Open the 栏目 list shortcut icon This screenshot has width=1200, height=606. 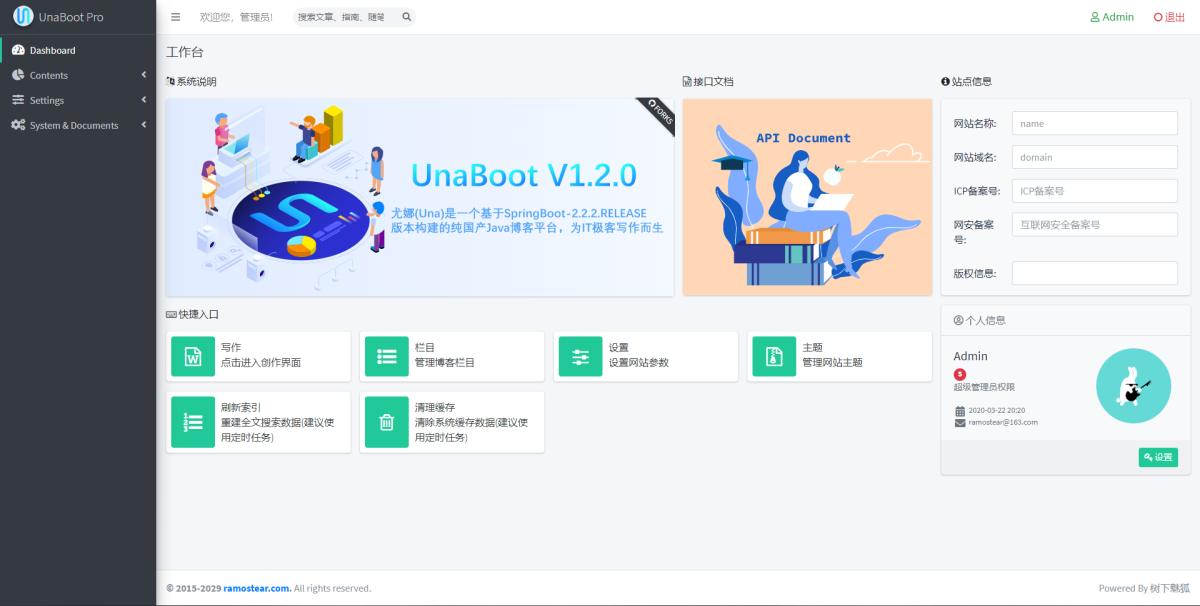pos(387,356)
